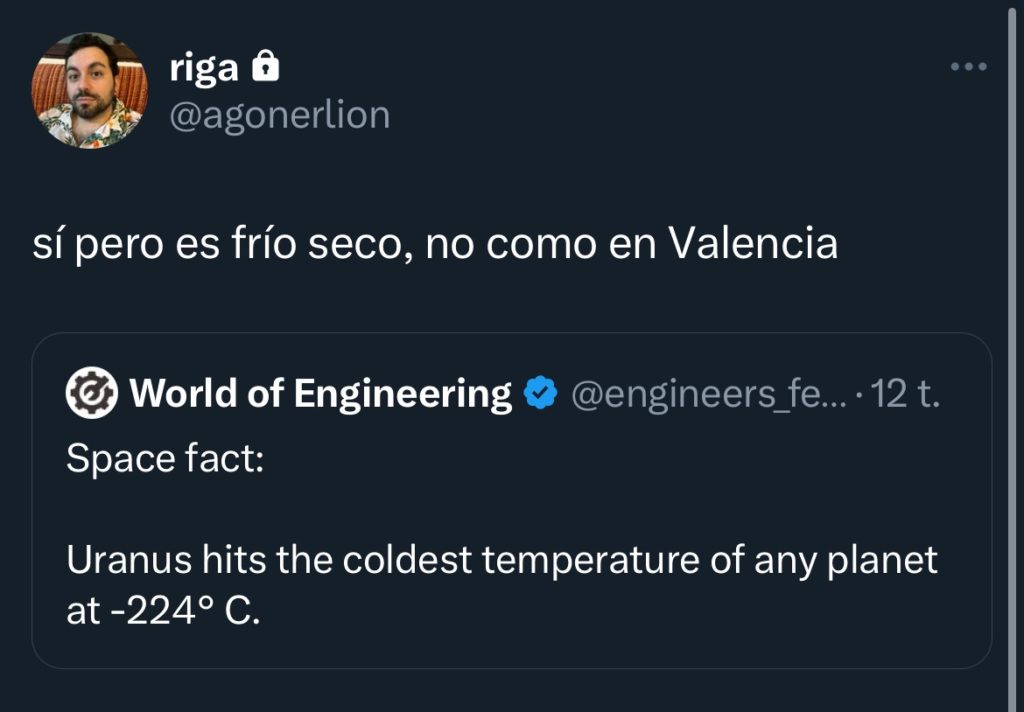1024x712 pixels.
Task: Click the blue verified checkmark badge
Action: [541, 395]
